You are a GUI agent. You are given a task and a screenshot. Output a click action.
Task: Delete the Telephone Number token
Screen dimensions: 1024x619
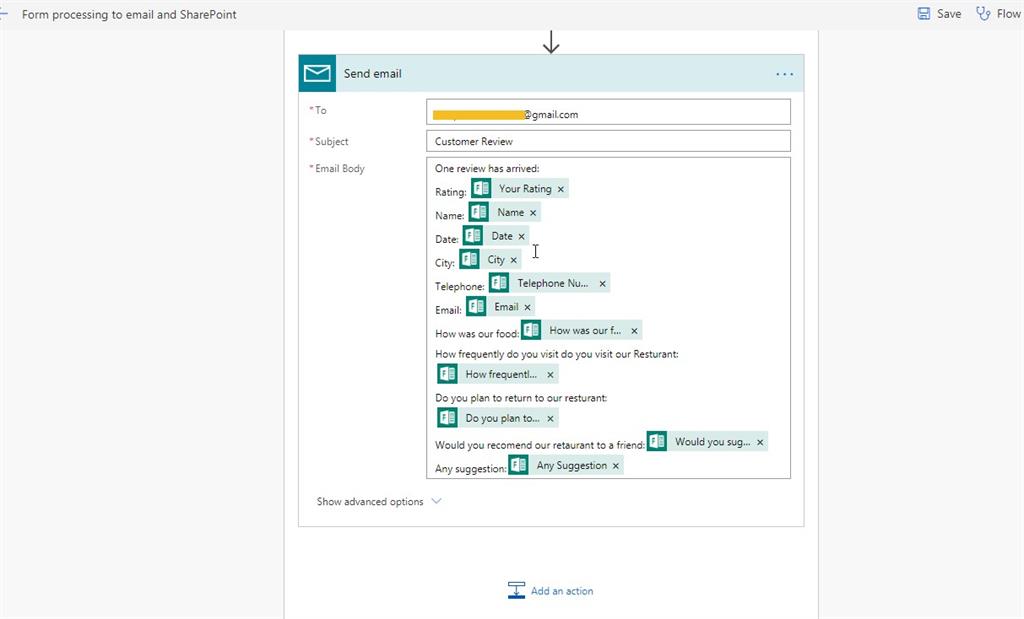click(602, 284)
